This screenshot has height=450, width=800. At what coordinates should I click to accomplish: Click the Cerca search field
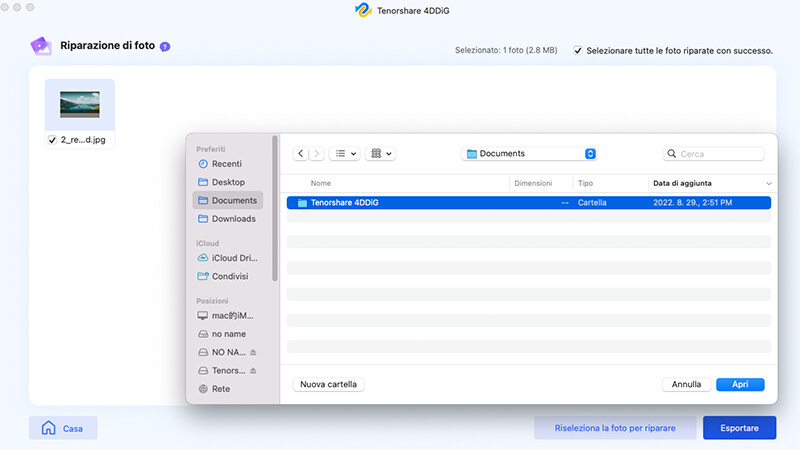[713, 154]
